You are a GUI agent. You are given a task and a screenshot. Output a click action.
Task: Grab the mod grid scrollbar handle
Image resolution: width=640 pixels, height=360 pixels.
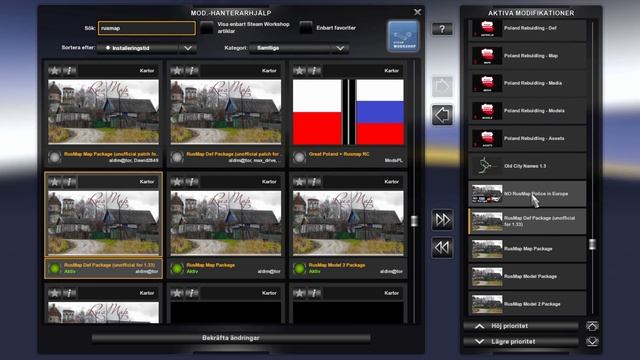[x=414, y=221]
